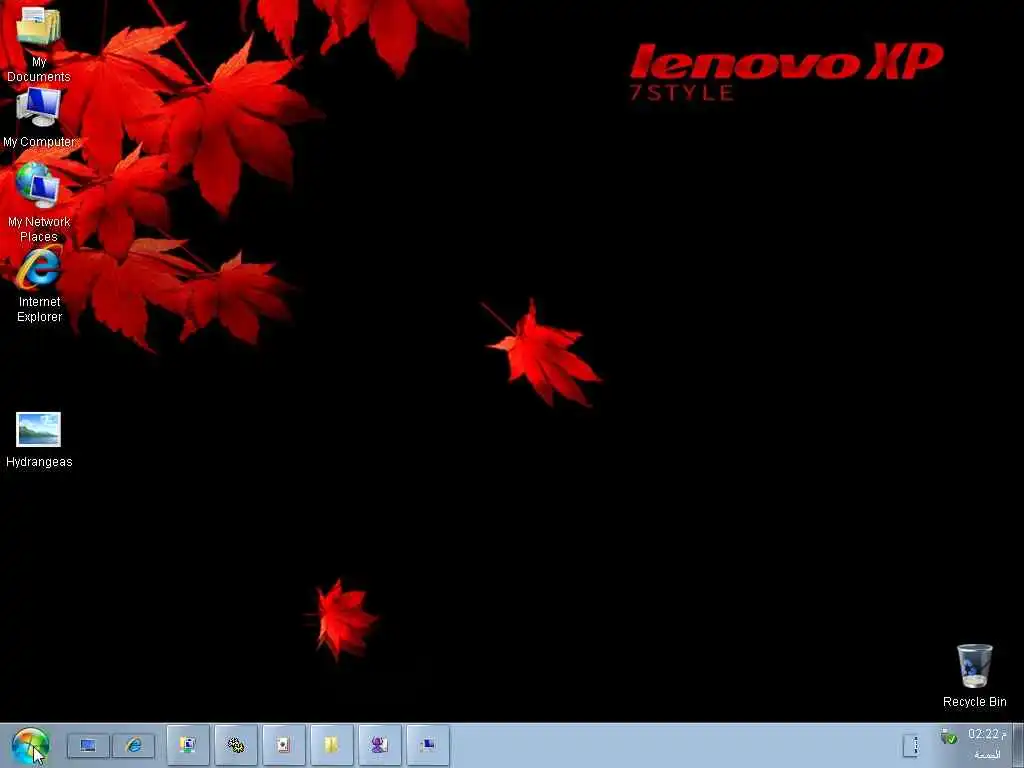Launch Internet Explorer from the desktop
The width and height of the screenshot is (1024, 768).
[x=39, y=285]
